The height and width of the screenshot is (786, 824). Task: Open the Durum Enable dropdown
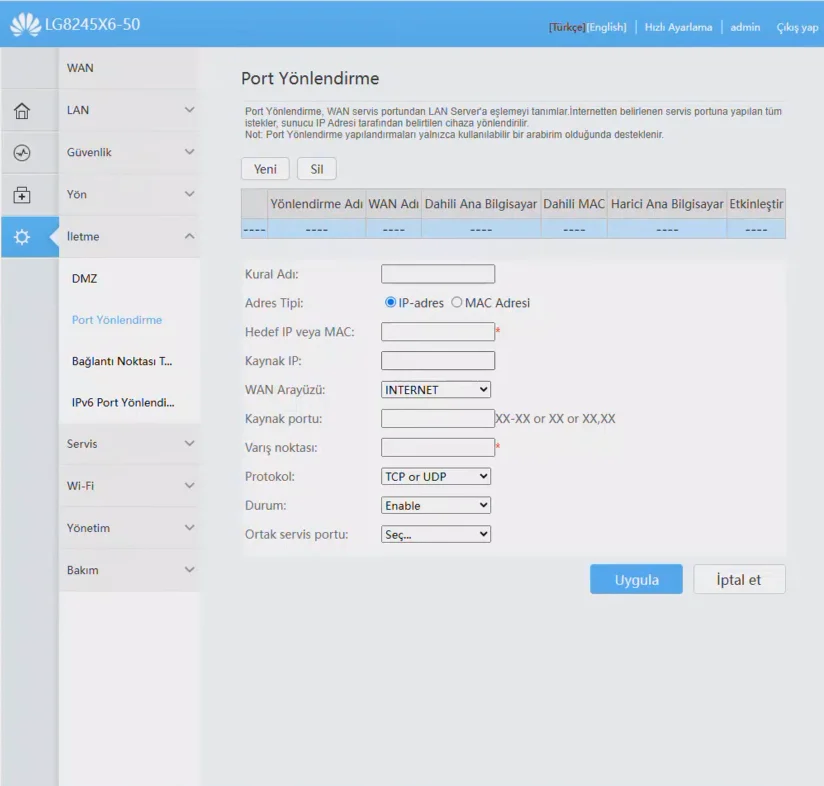[436, 505]
